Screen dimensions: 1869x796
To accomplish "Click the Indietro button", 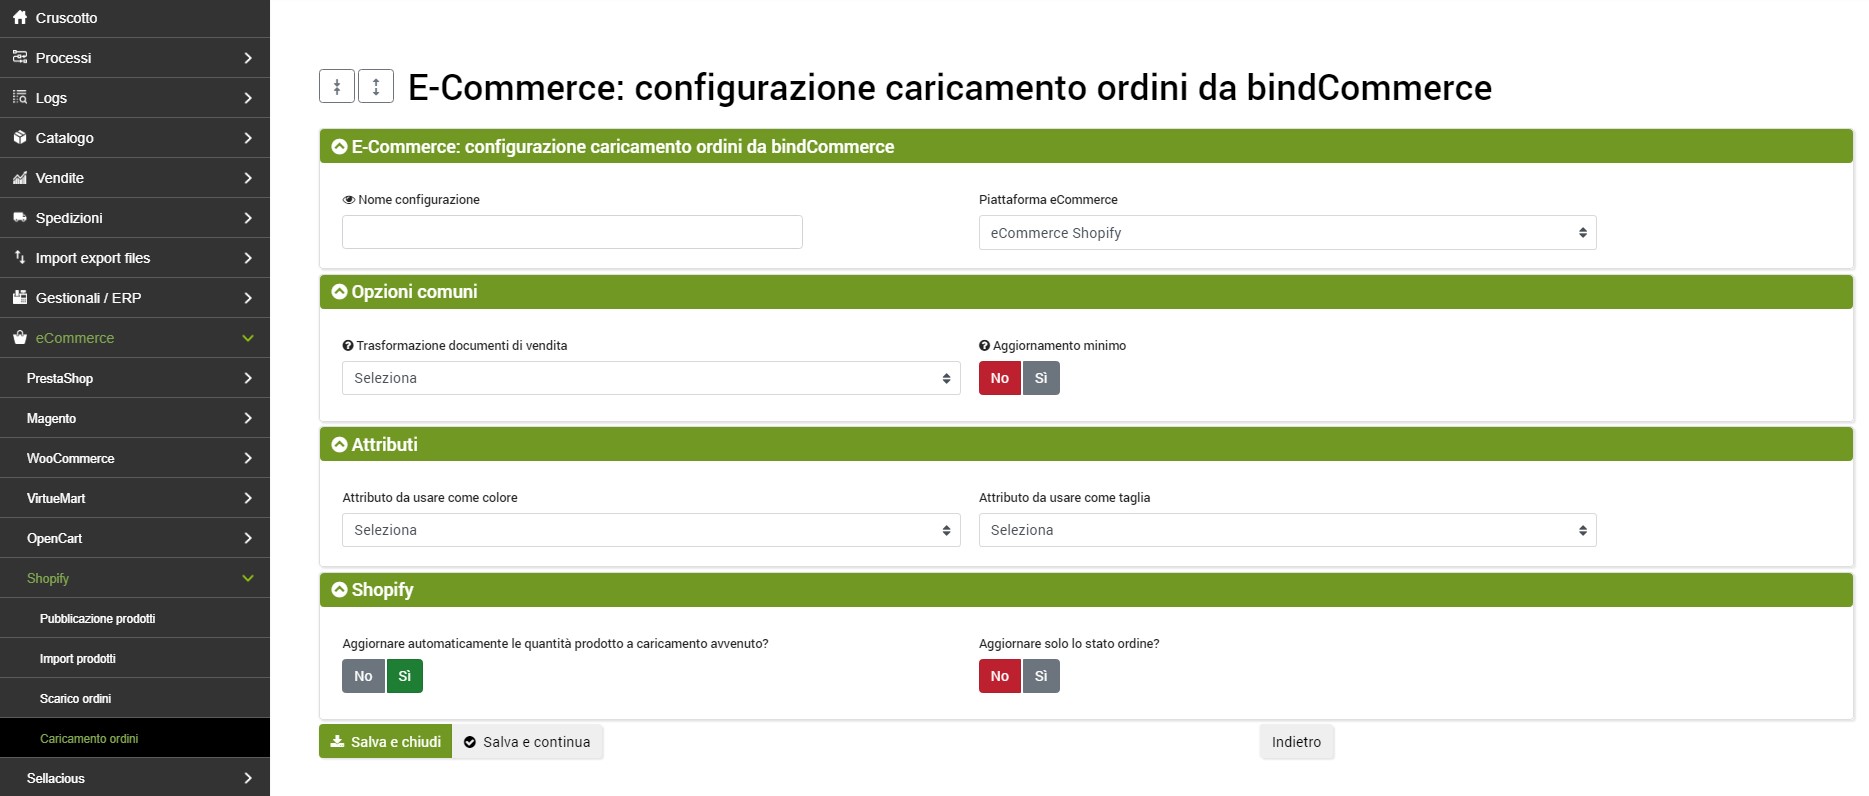I will (x=1296, y=742).
